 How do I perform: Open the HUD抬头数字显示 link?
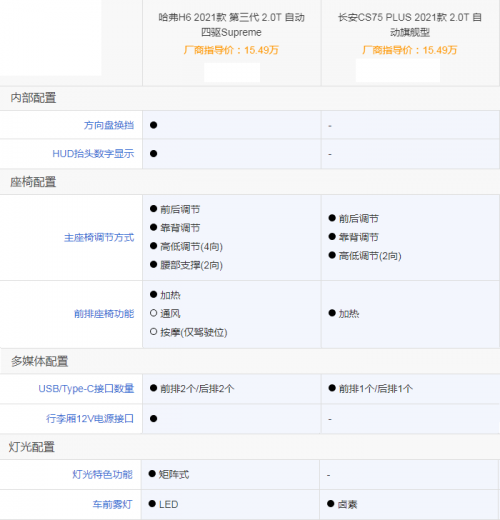coord(93,154)
